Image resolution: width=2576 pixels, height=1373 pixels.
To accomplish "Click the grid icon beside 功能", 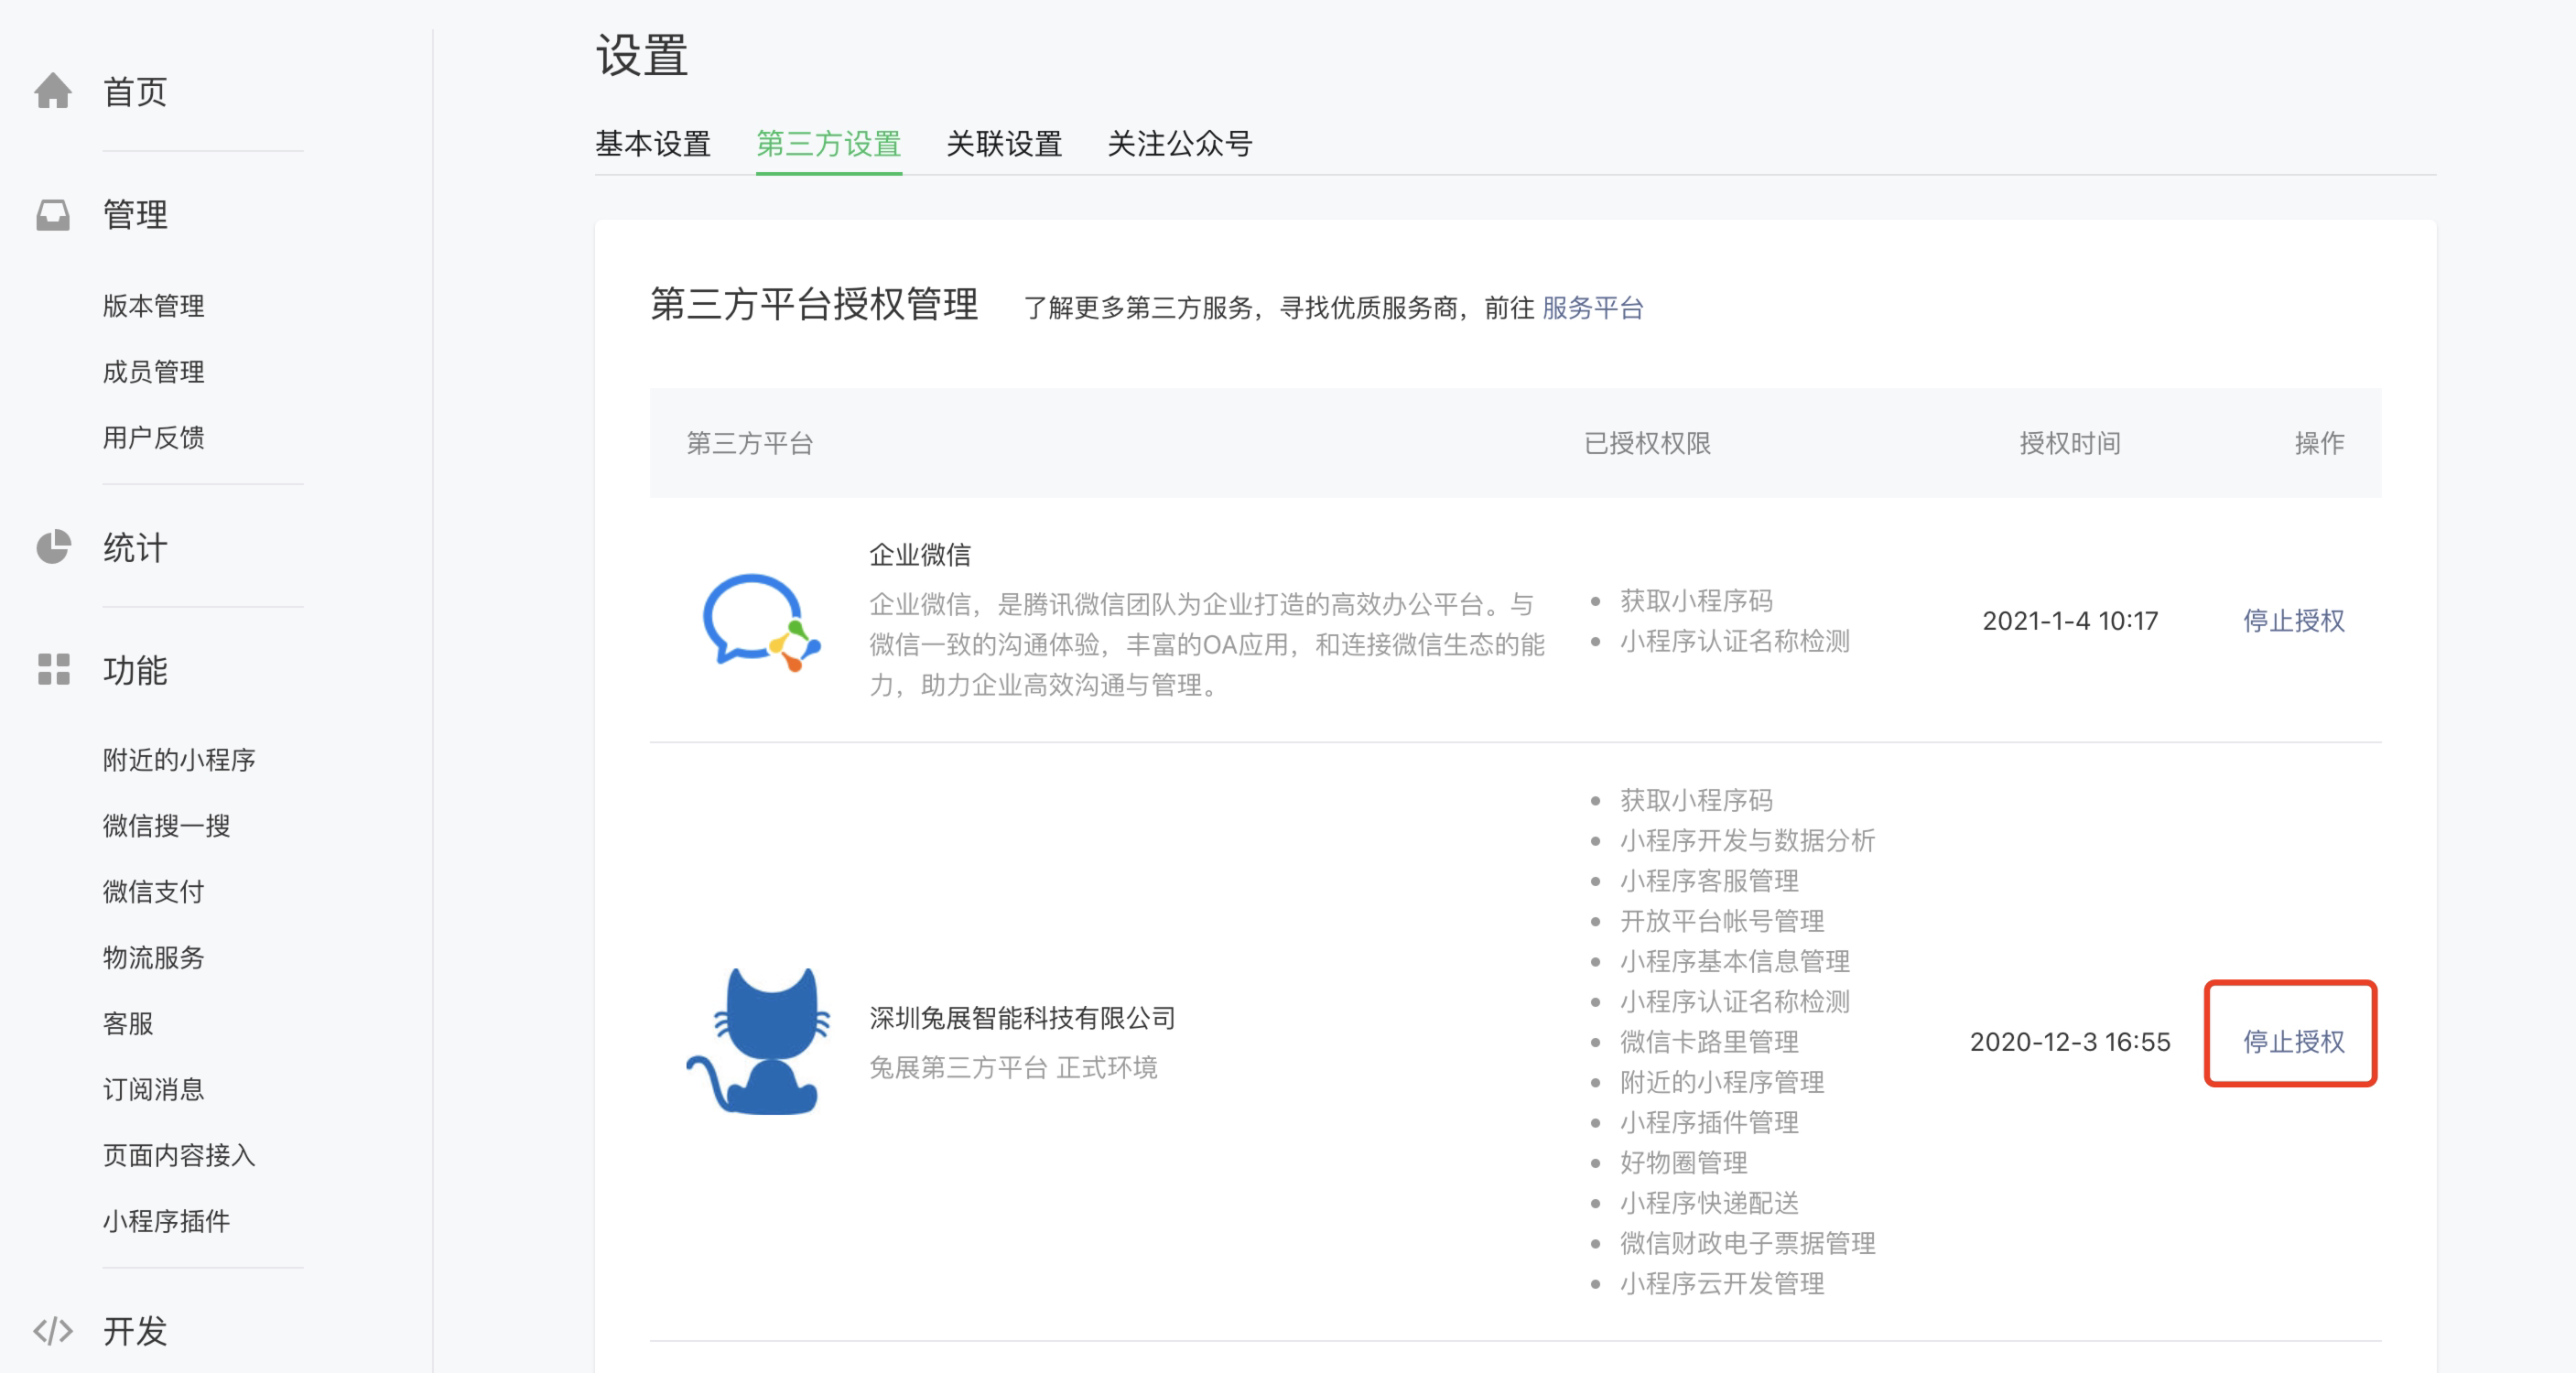I will point(53,669).
